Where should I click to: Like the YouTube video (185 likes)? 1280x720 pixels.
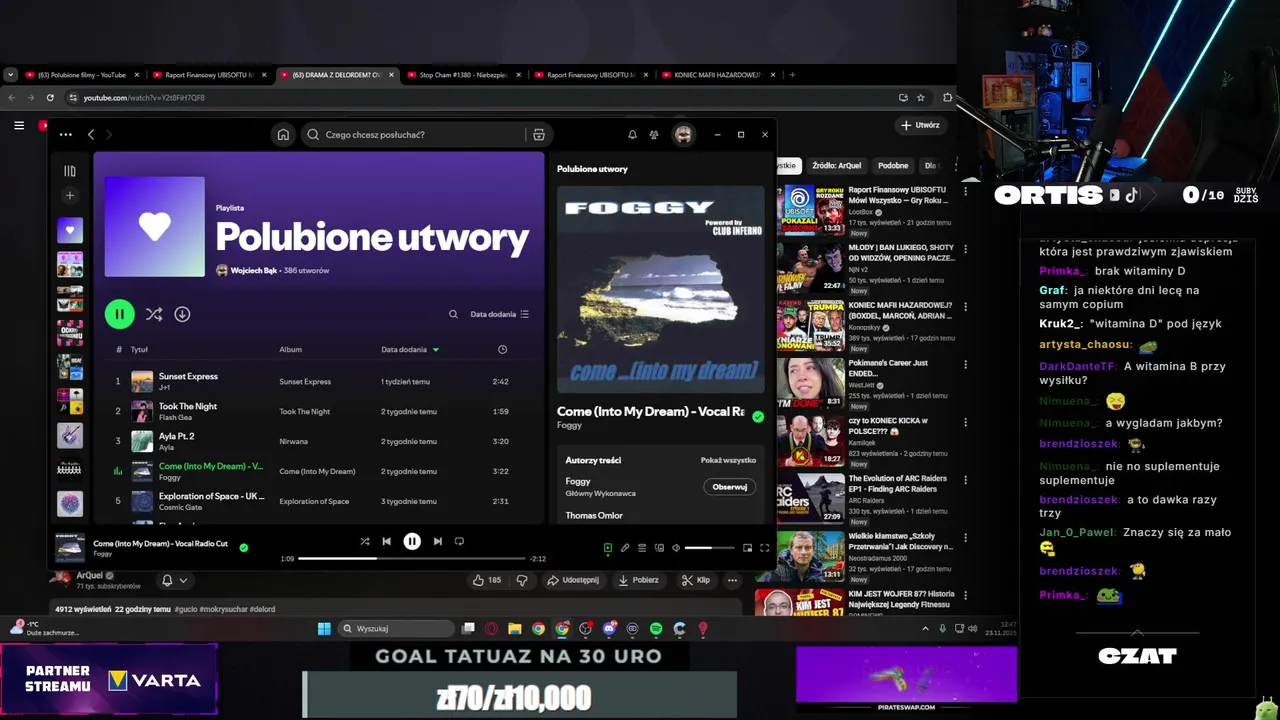488,580
